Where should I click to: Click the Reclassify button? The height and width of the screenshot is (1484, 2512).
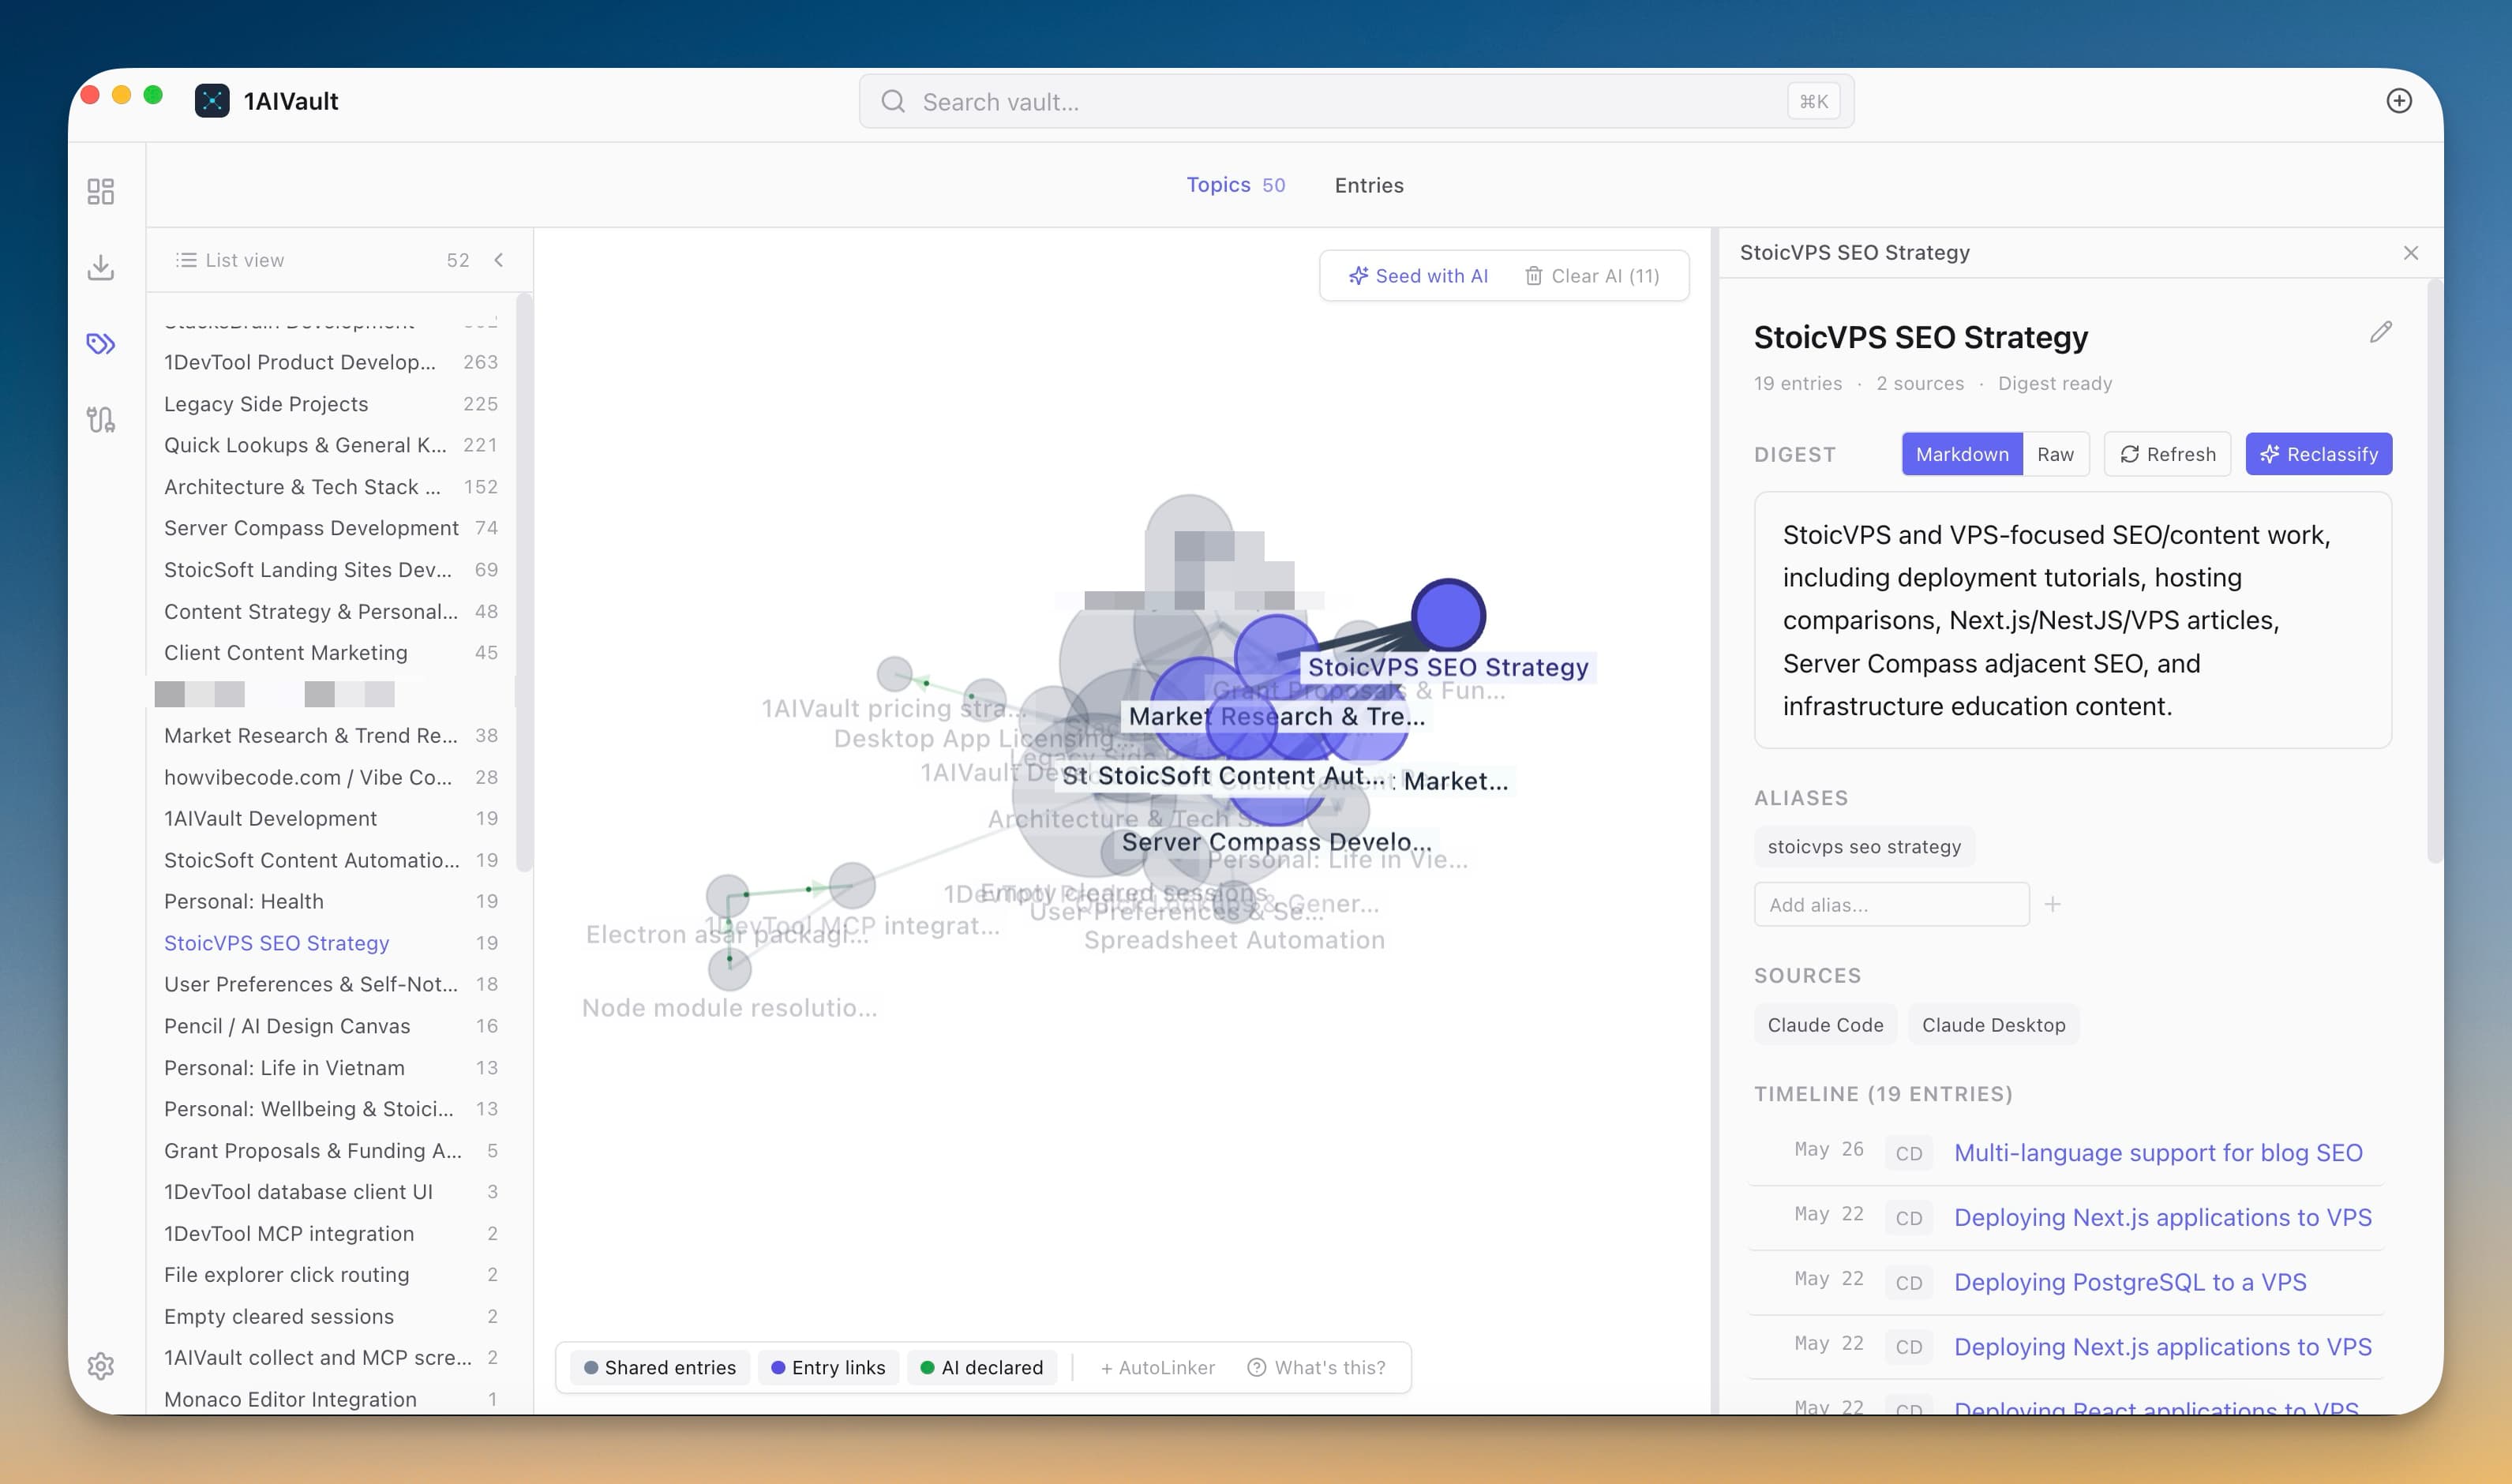point(2319,455)
